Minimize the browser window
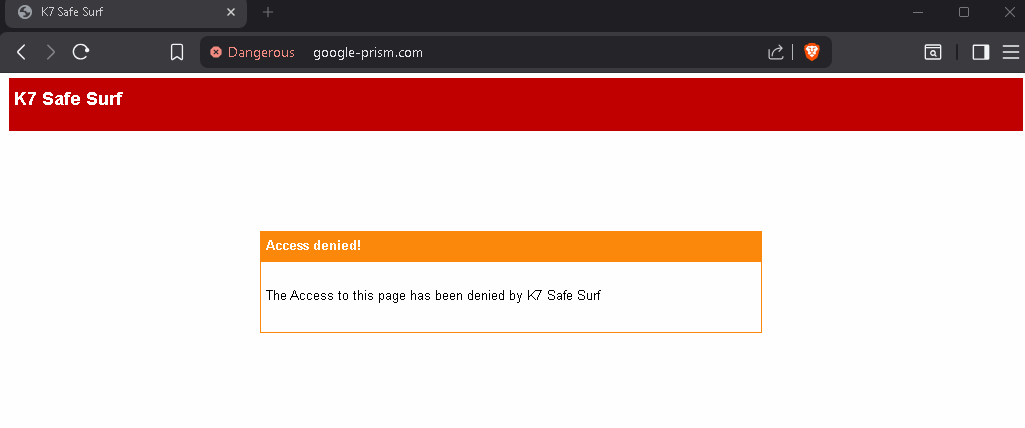The width and height of the screenshot is (1025, 428). (x=918, y=12)
